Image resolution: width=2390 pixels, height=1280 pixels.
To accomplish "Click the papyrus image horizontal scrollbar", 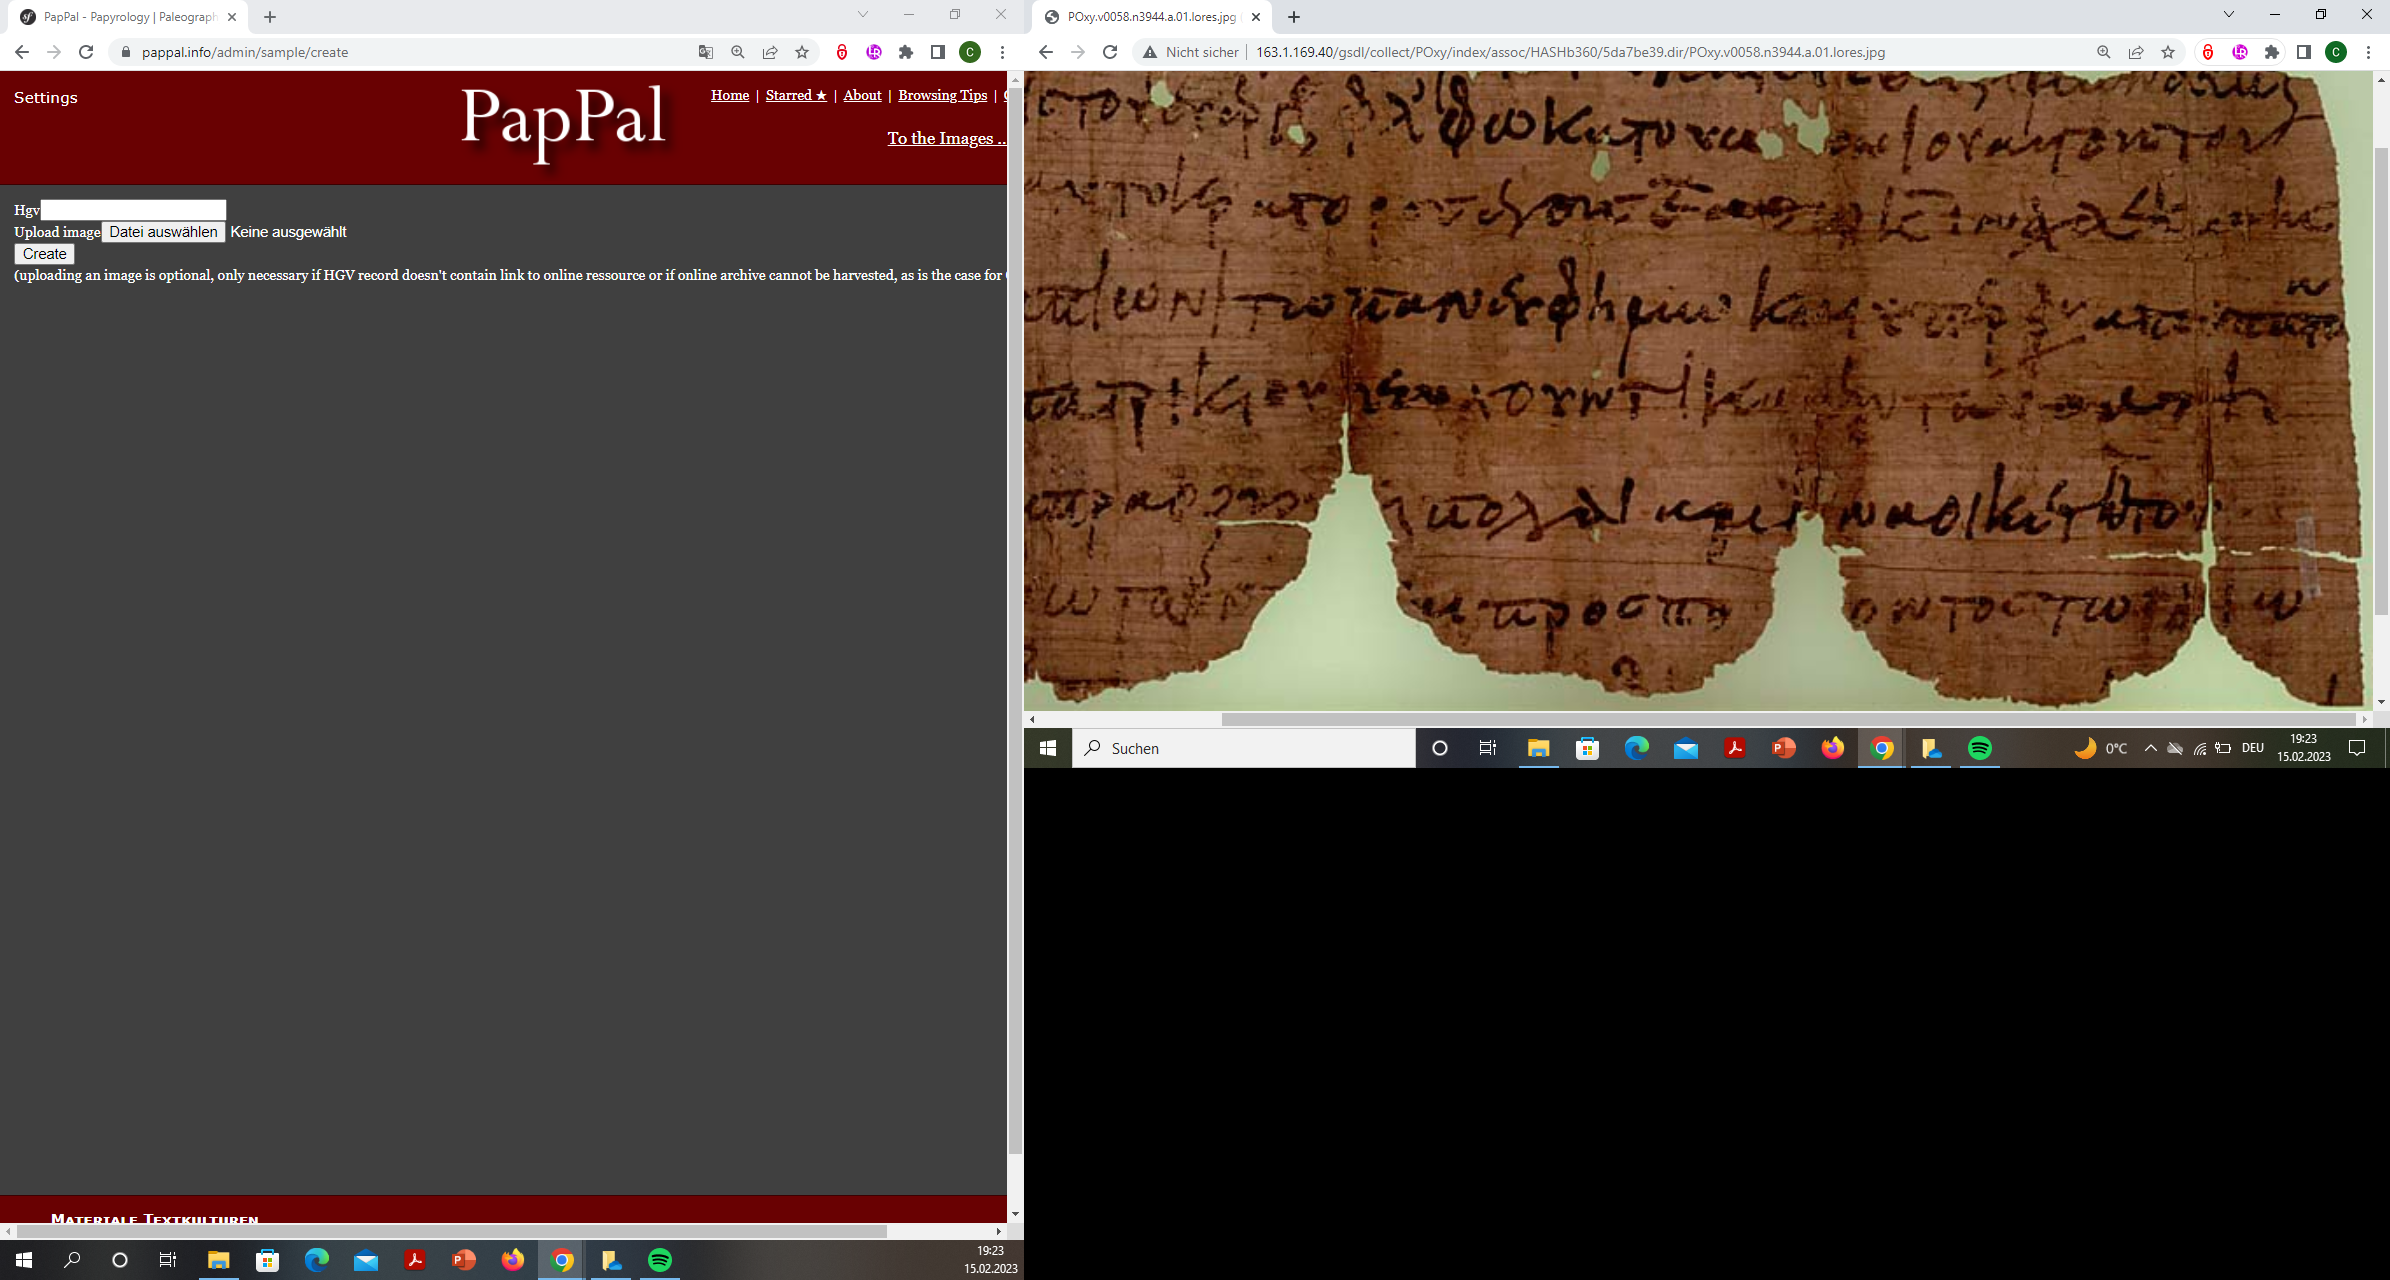I will point(1788,719).
